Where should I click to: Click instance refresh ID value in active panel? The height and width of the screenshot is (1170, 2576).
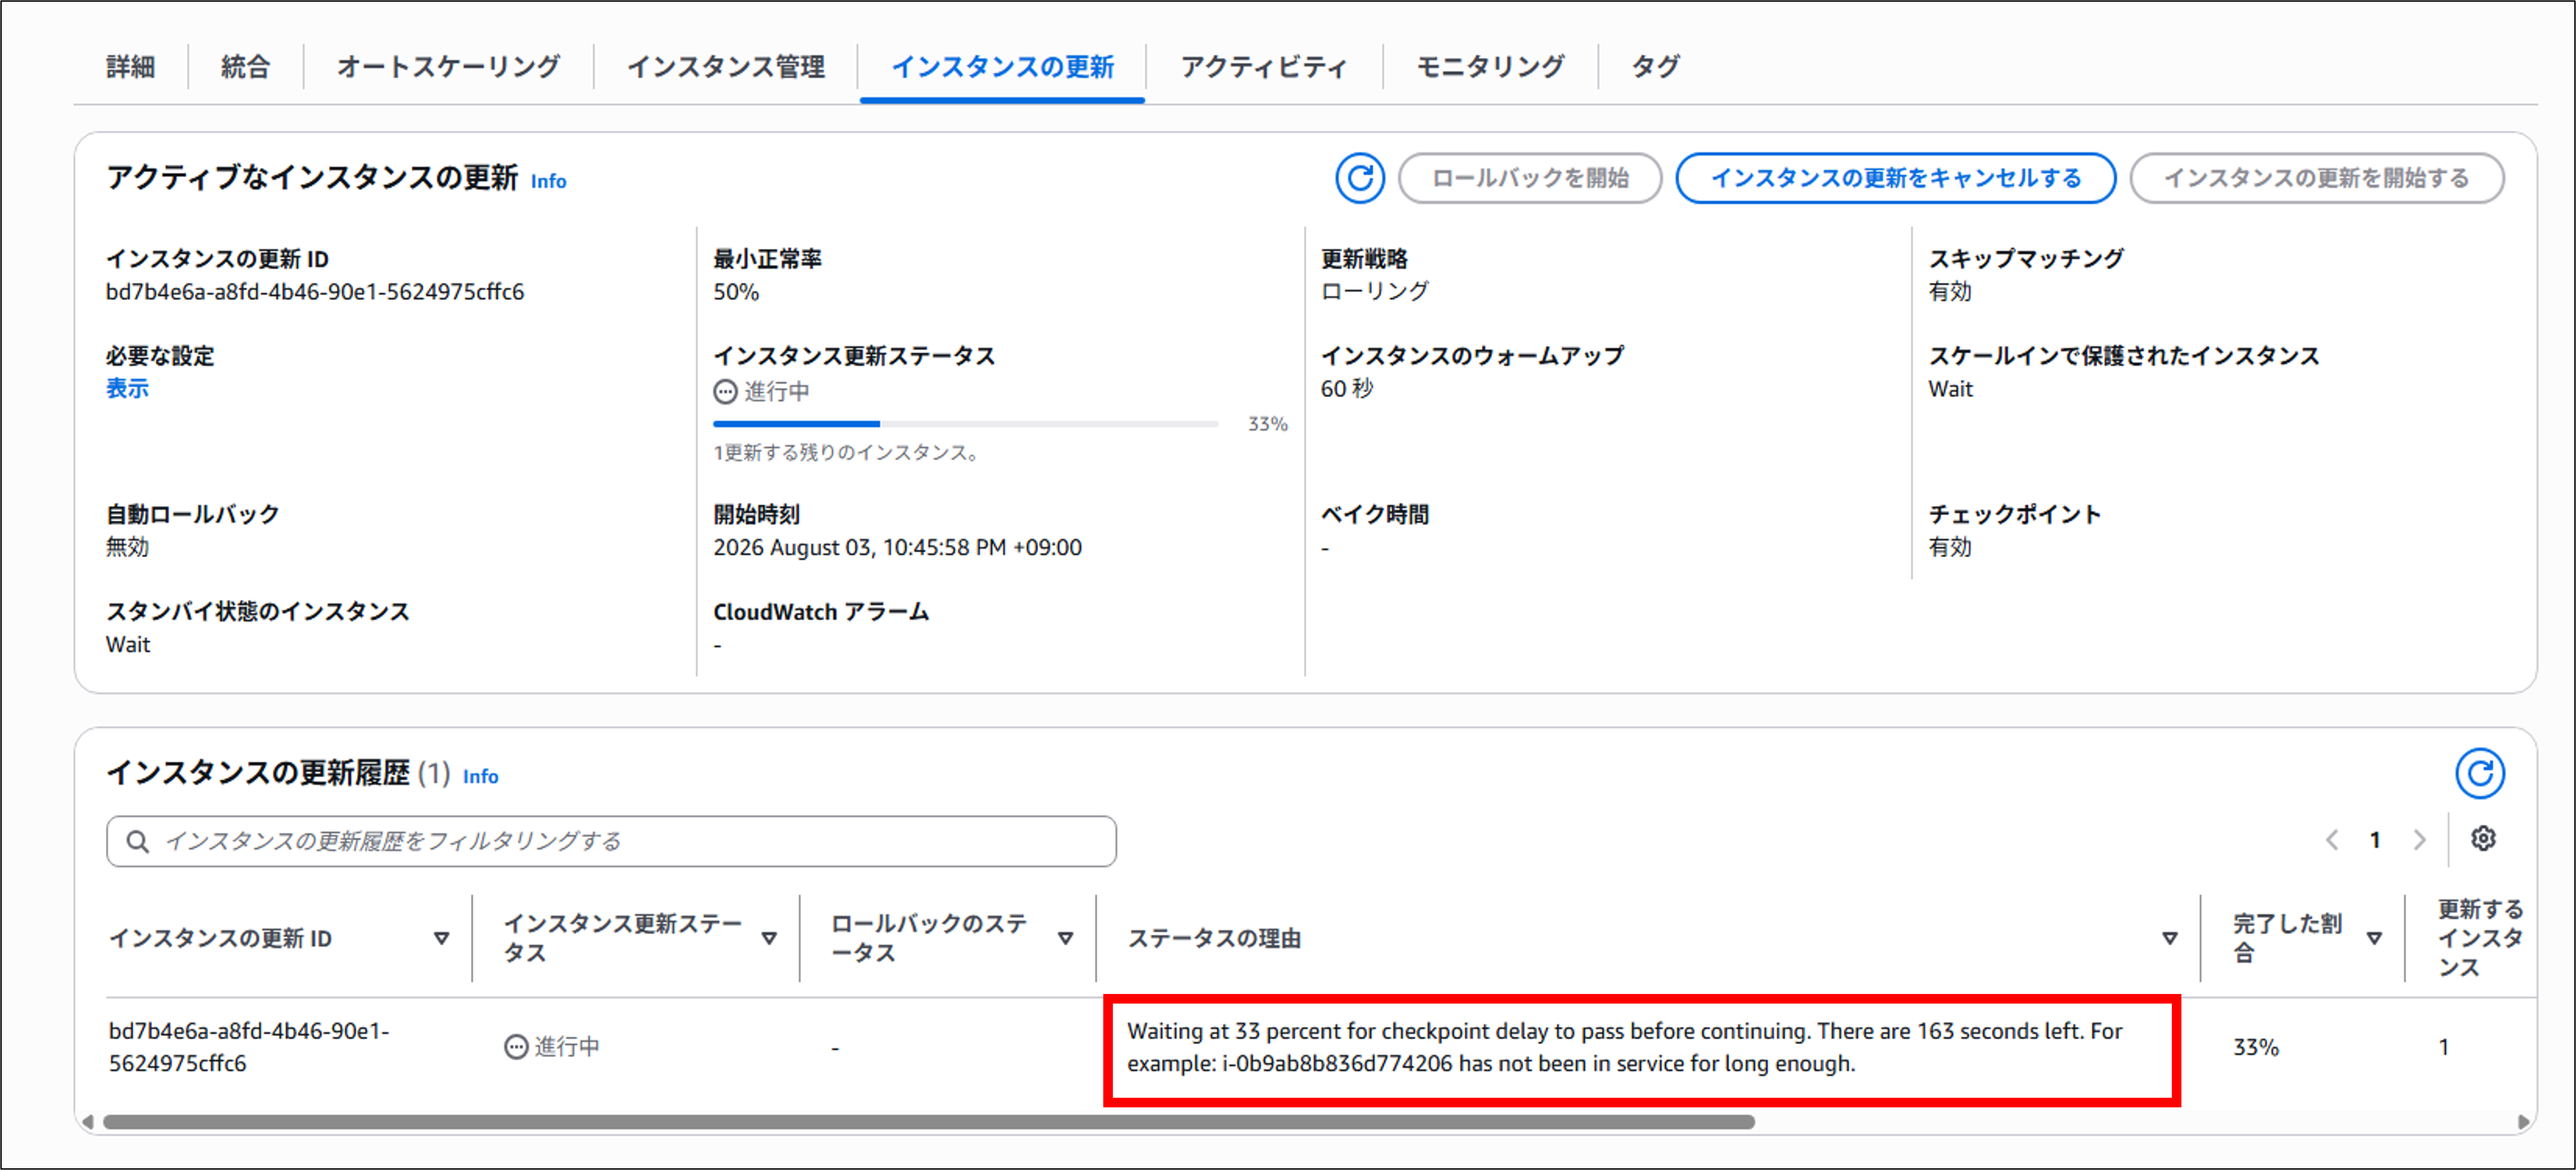pos(315,292)
